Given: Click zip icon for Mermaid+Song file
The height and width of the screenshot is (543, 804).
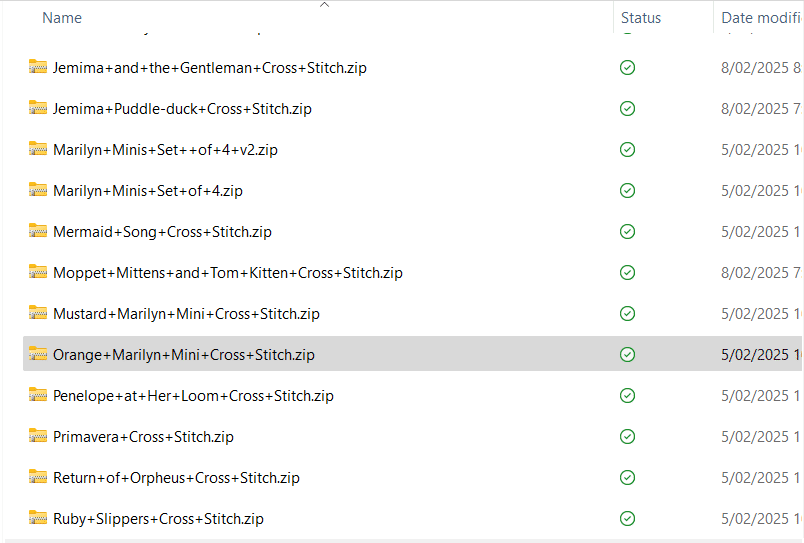Looking at the screenshot, I should 38,231.
